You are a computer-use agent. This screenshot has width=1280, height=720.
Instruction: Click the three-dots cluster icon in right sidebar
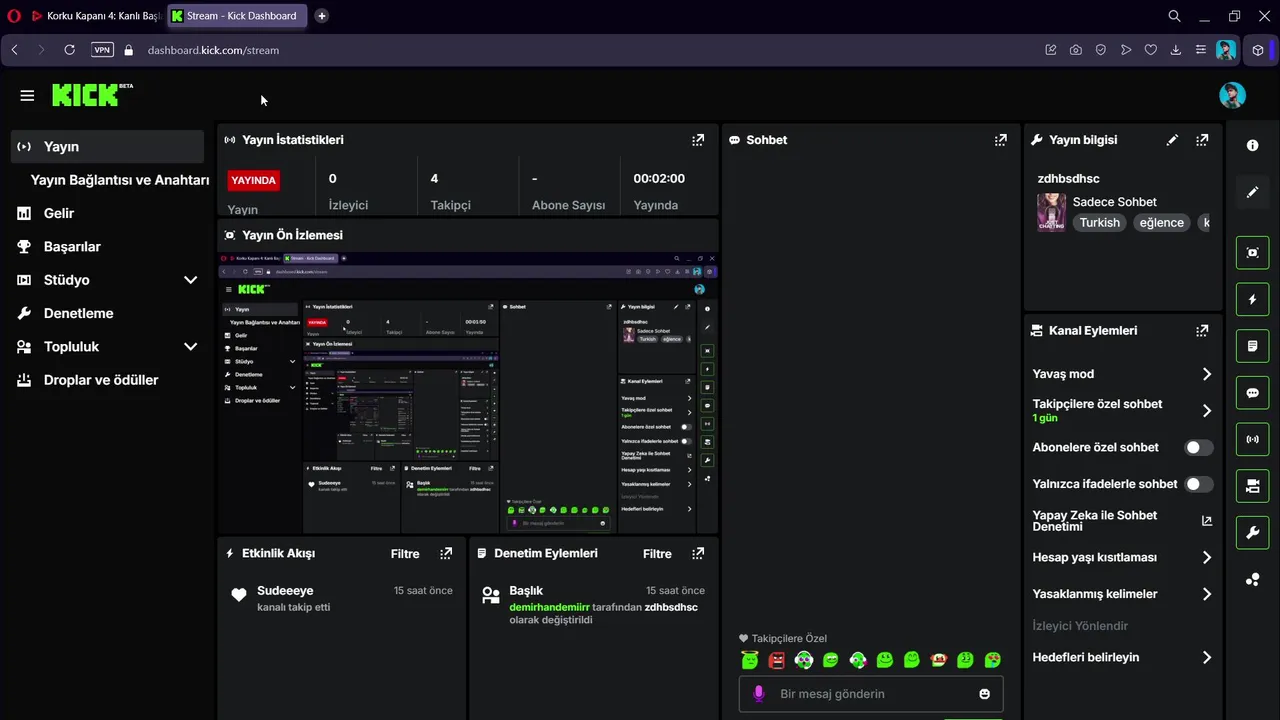pos(1252,579)
